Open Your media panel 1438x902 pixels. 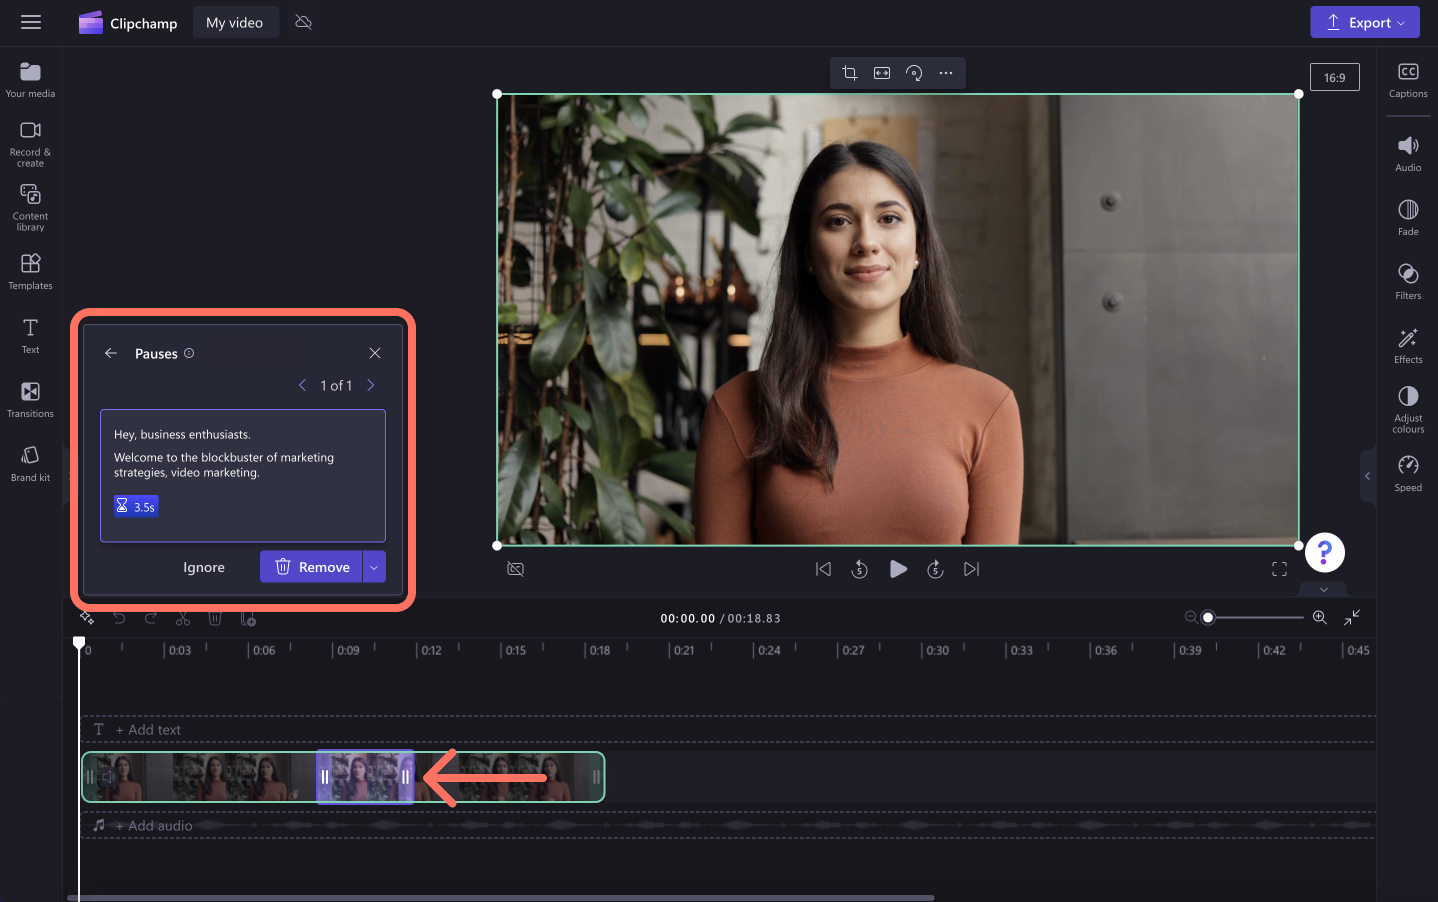click(x=31, y=80)
